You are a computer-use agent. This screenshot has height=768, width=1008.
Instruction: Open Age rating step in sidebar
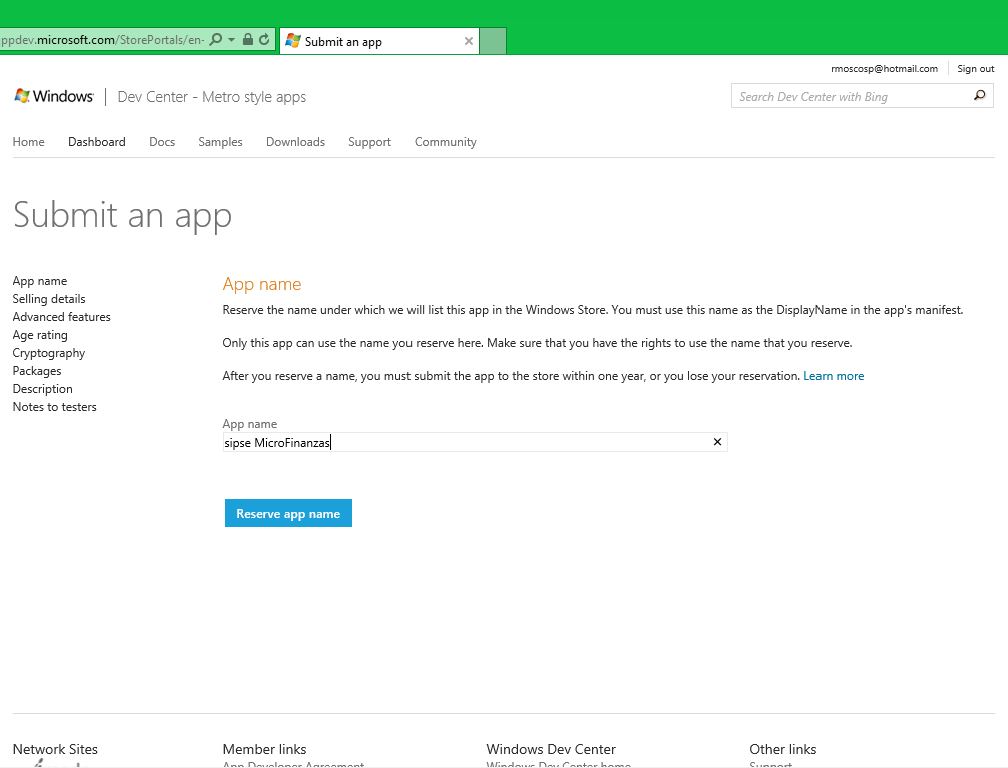pos(40,335)
